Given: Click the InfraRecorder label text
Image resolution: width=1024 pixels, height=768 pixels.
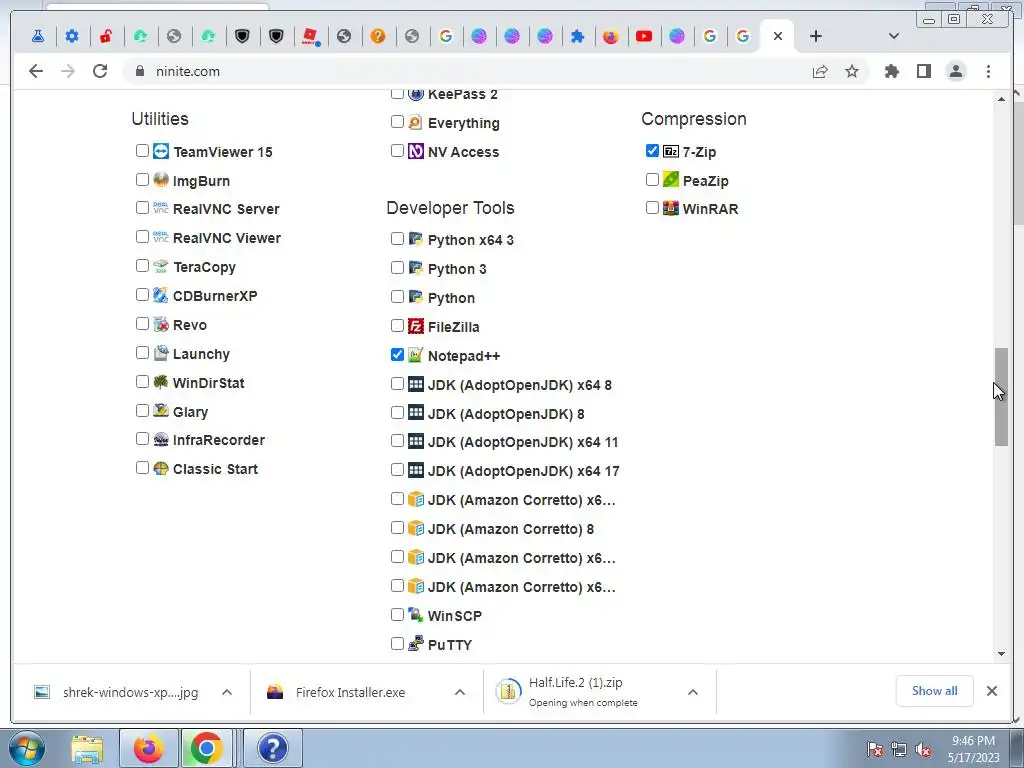Looking at the screenshot, I should click(x=219, y=440).
